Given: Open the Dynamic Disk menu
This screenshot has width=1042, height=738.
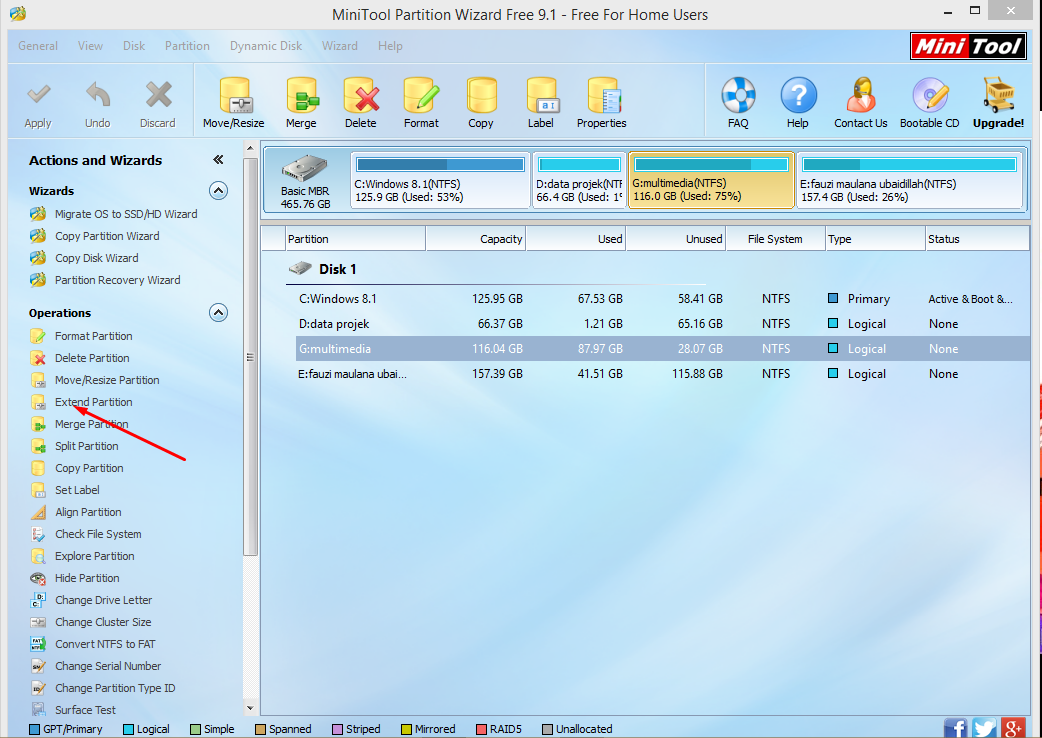Looking at the screenshot, I should click(266, 46).
